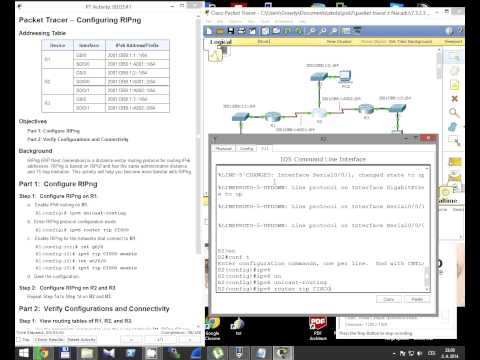Open the Drawing Palette icon
Image resolution: width=480 pixels, height=360 pixels.
pyautogui.click(x=346, y=31)
